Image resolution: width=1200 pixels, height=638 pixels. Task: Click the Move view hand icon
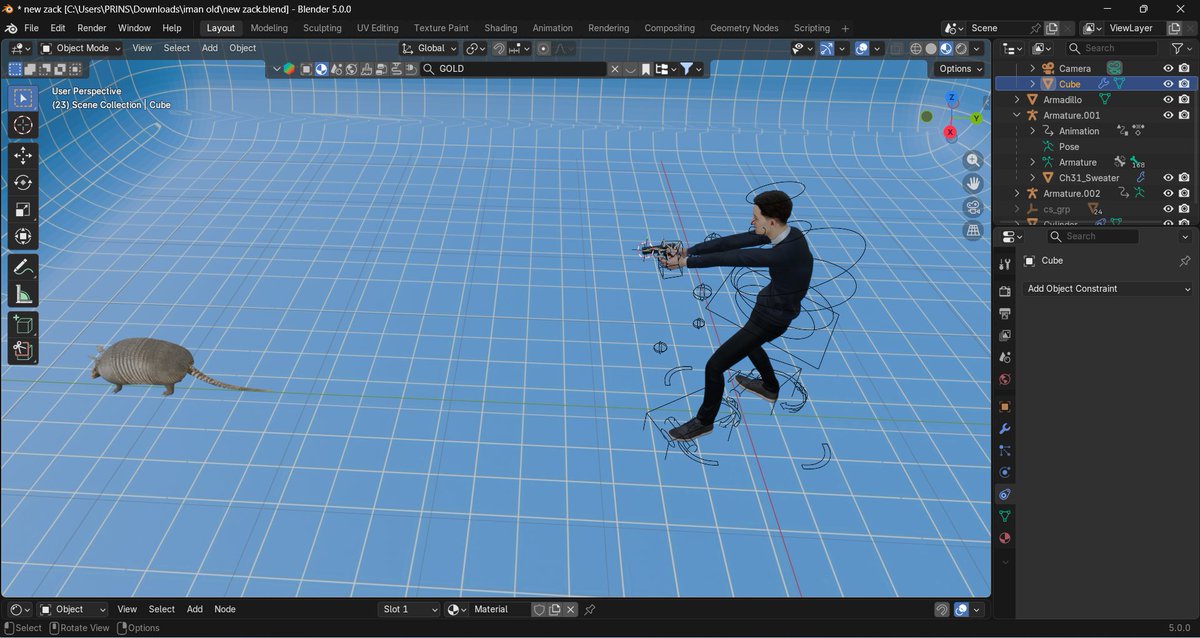pos(973,183)
